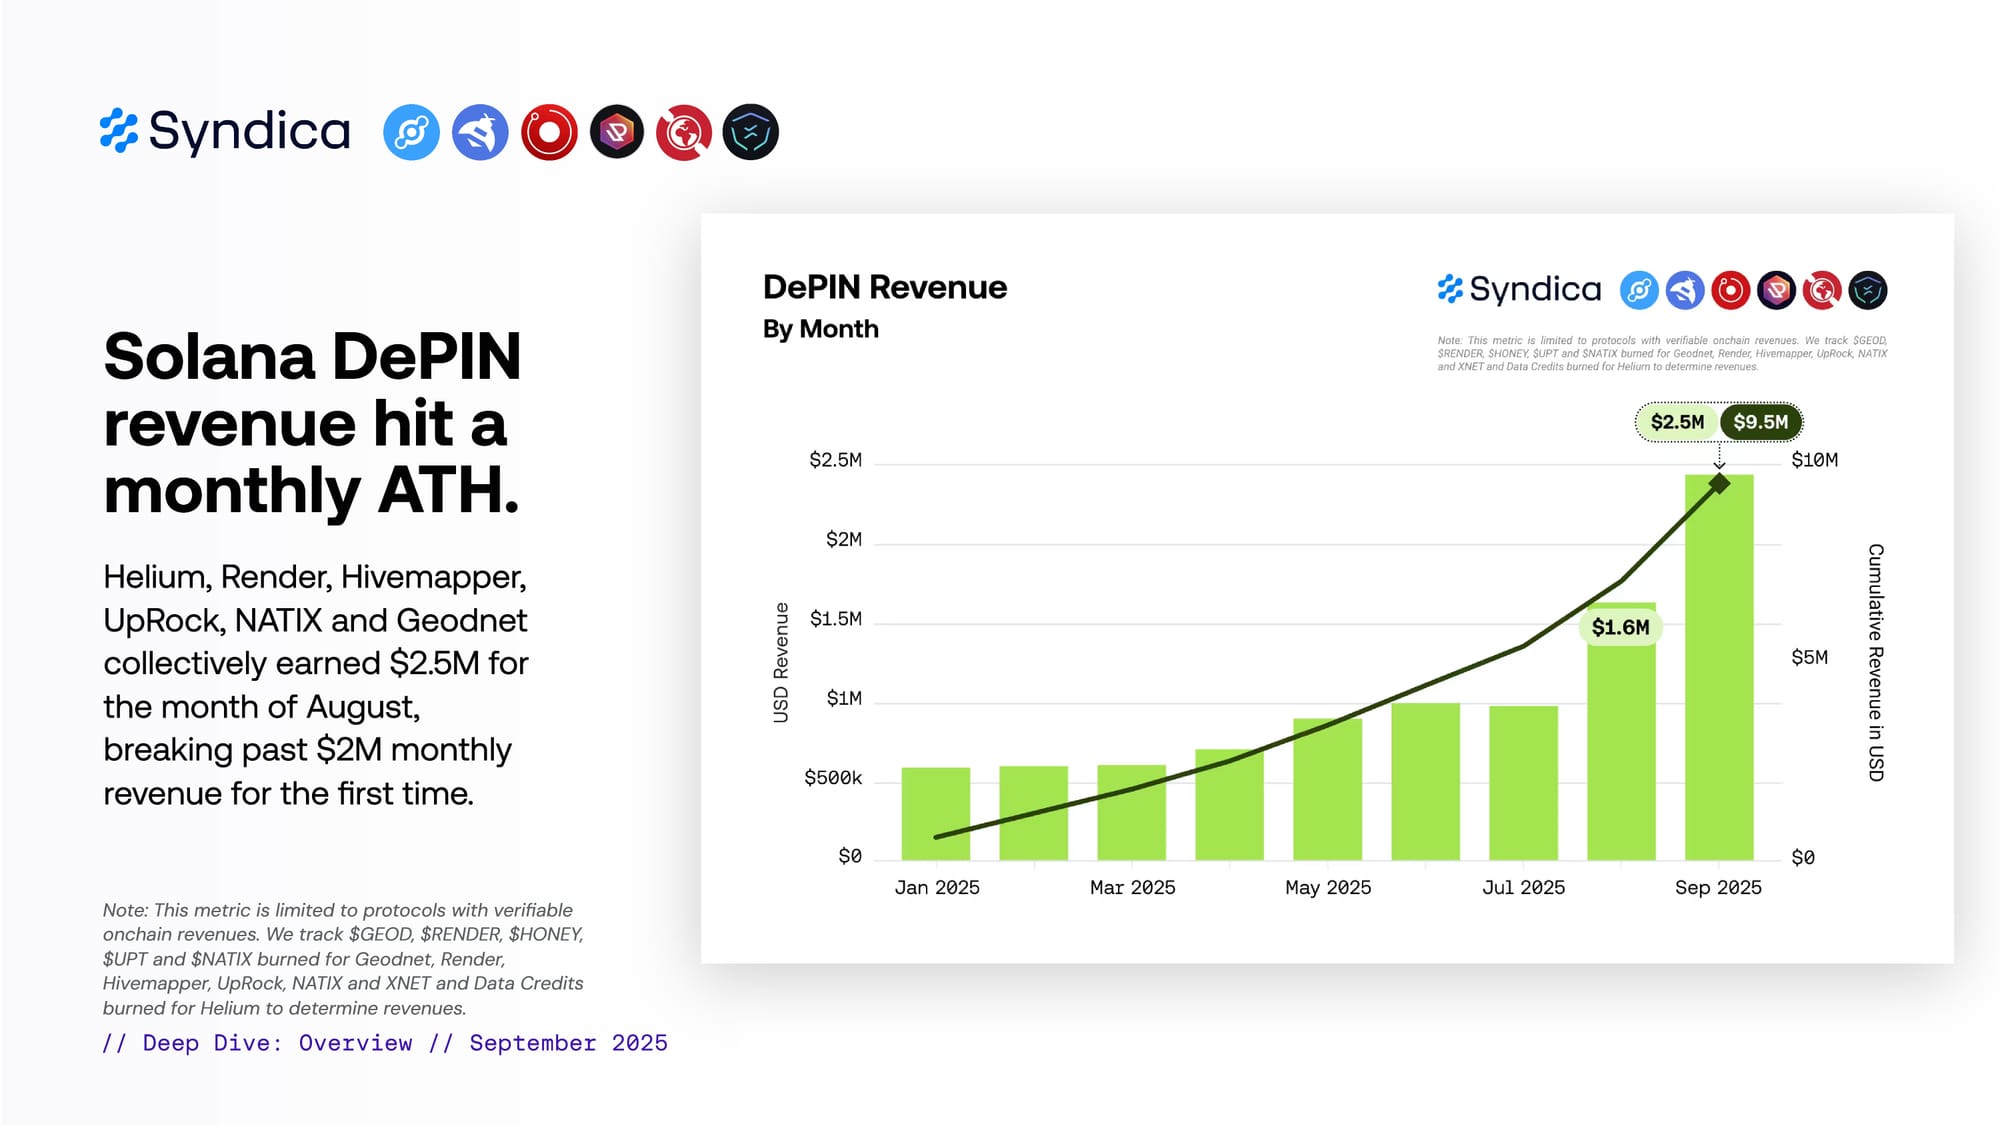This screenshot has height=1125, width=2000.
Task: Click the UpRock hexagon icon in the top-left header
Action: [617, 132]
